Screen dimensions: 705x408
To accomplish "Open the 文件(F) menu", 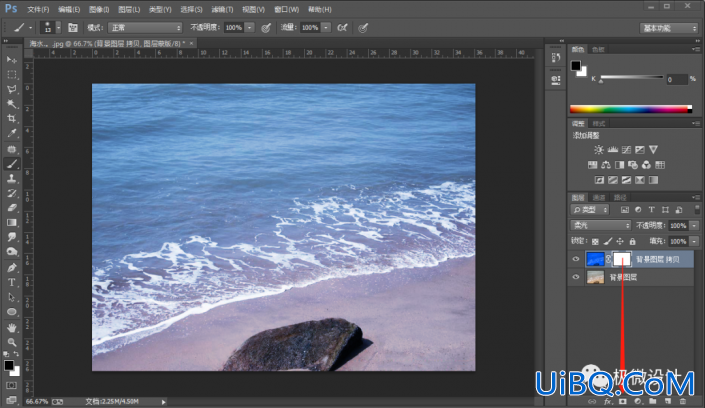I will [x=38, y=9].
